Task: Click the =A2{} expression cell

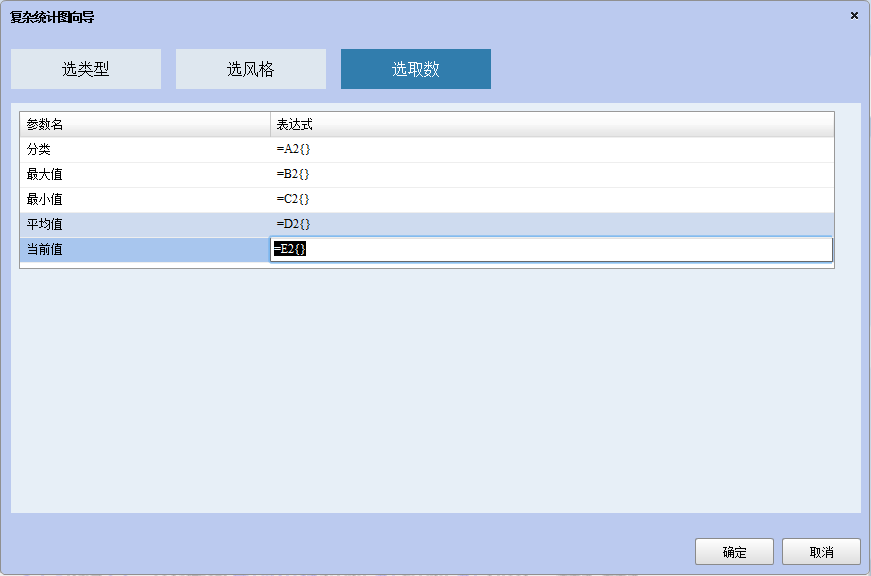Action: (x=552, y=149)
